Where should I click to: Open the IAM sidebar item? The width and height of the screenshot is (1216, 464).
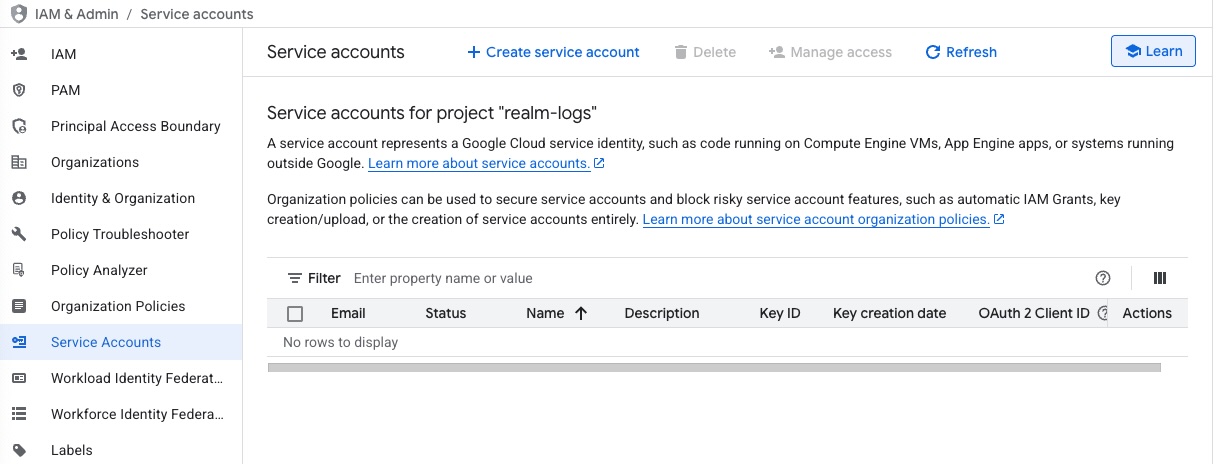coord(121,54)
